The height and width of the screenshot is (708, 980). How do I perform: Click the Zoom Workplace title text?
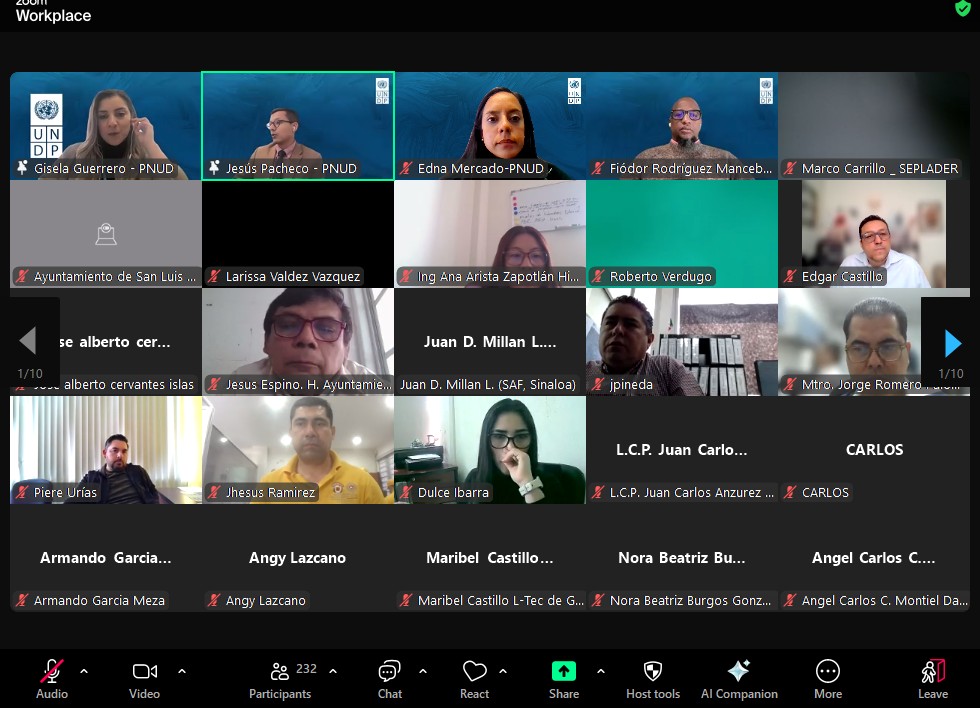coord(53,12)
